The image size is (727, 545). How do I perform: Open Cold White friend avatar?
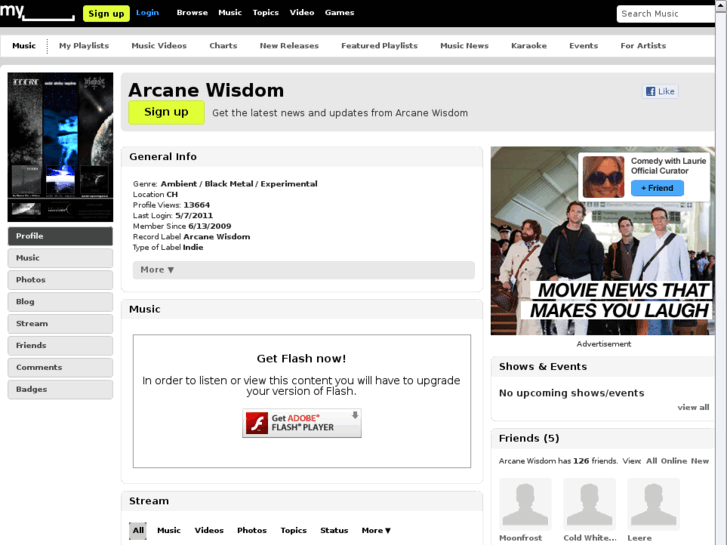[589, 504]
